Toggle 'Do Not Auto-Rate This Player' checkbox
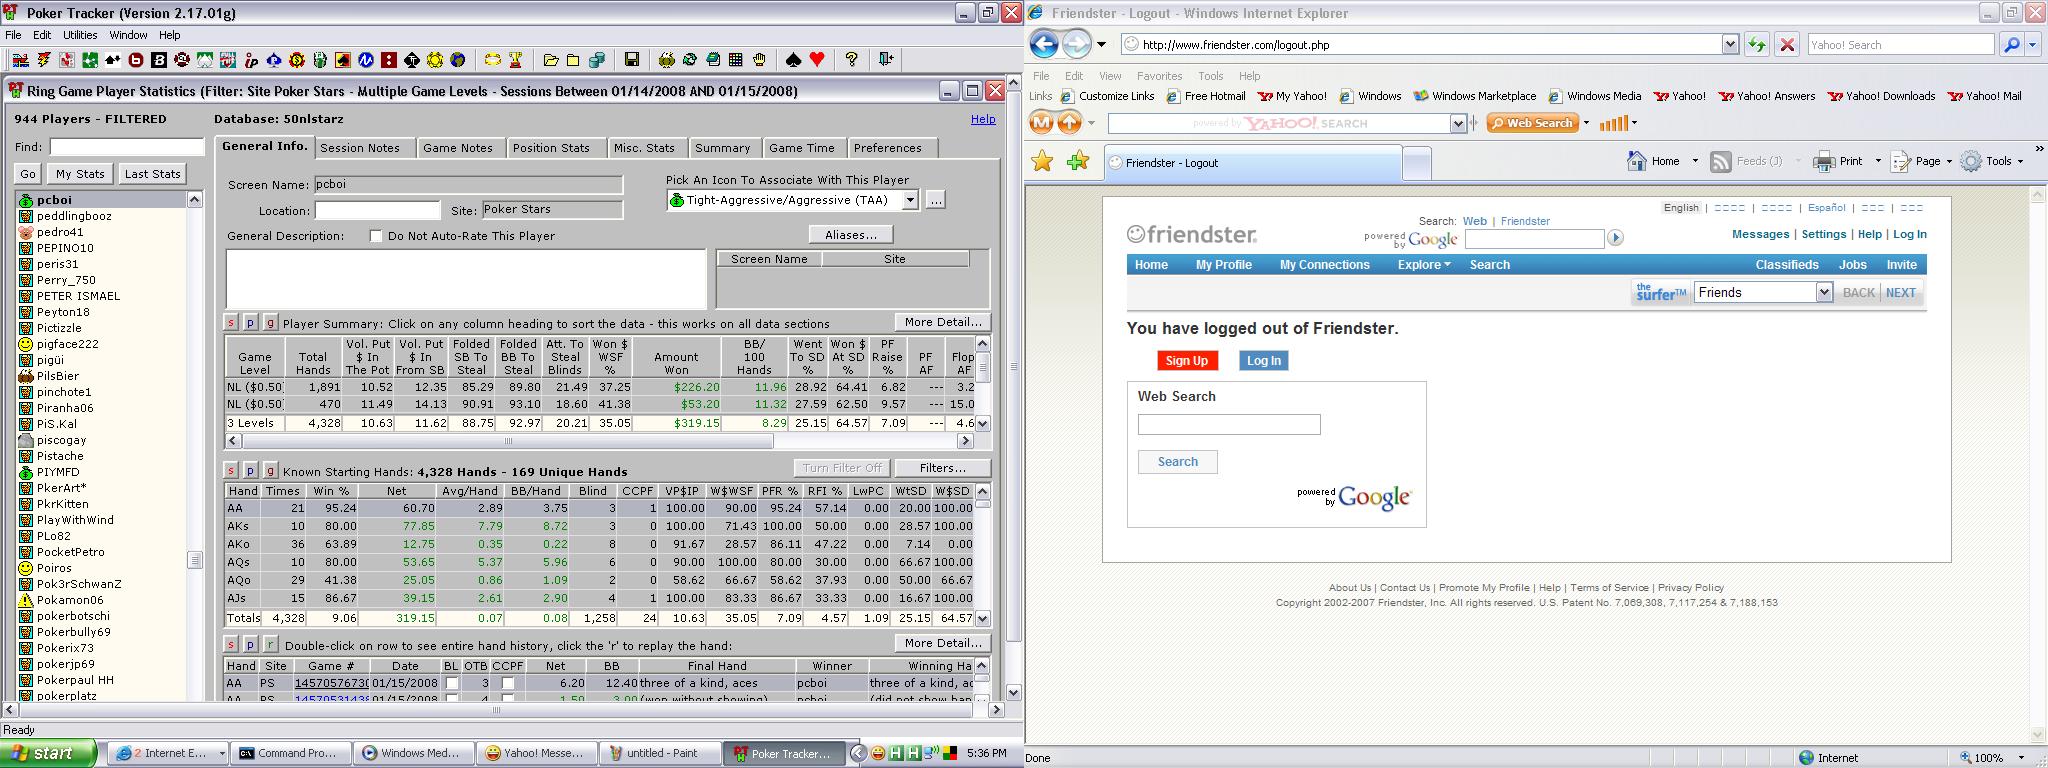The height and width of the screenshot is (768, 2048). (376, 236)
